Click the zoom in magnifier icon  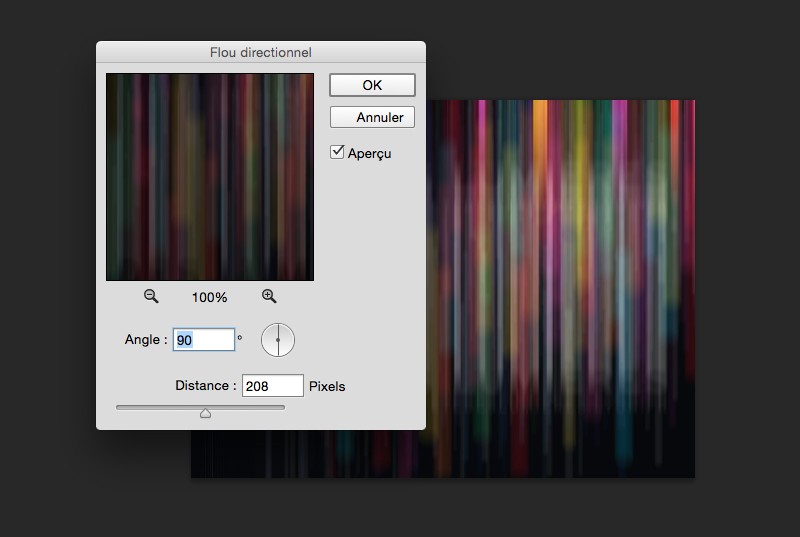click(269, 296)
